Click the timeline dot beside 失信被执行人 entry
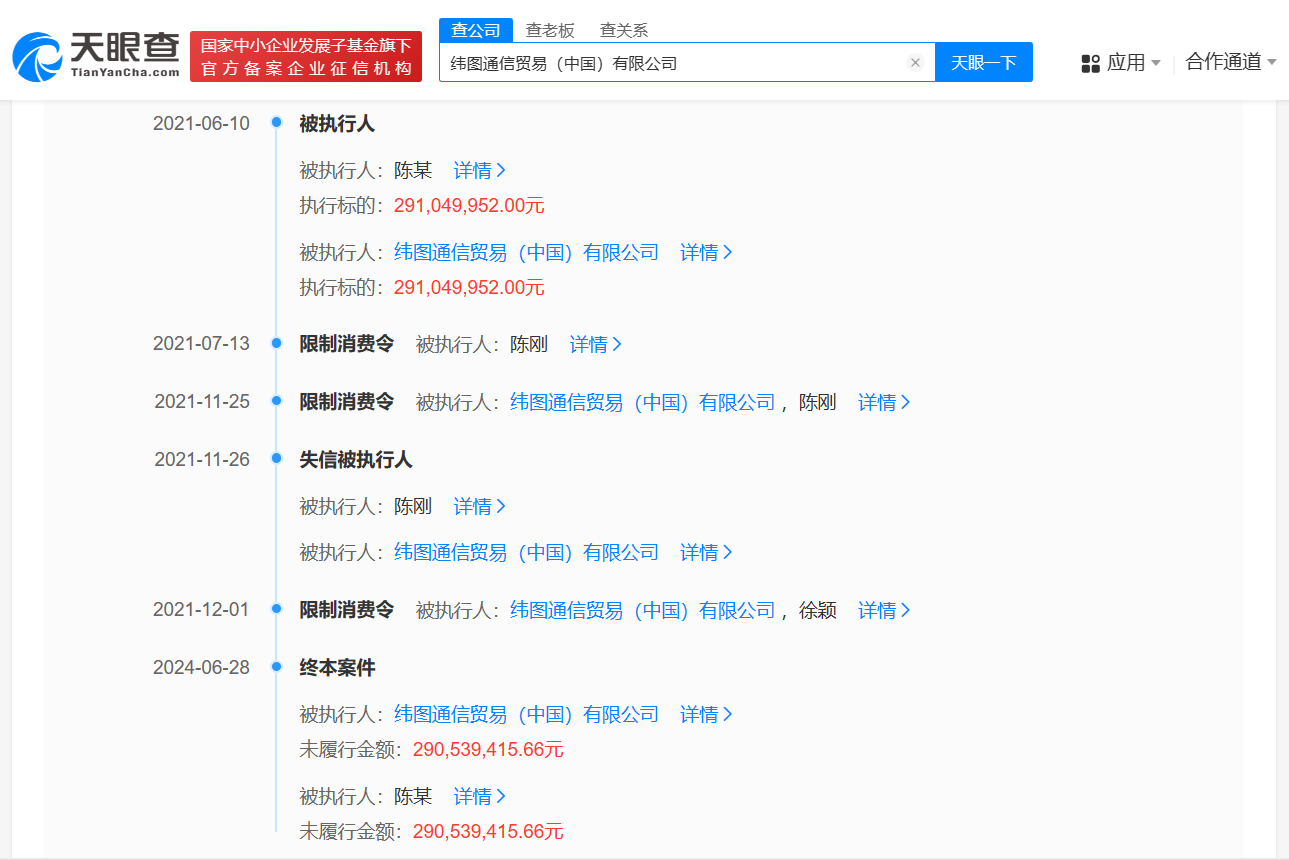Image resolution: width=1289 pixels, height=860 pixels. click(x=275, y=459)
